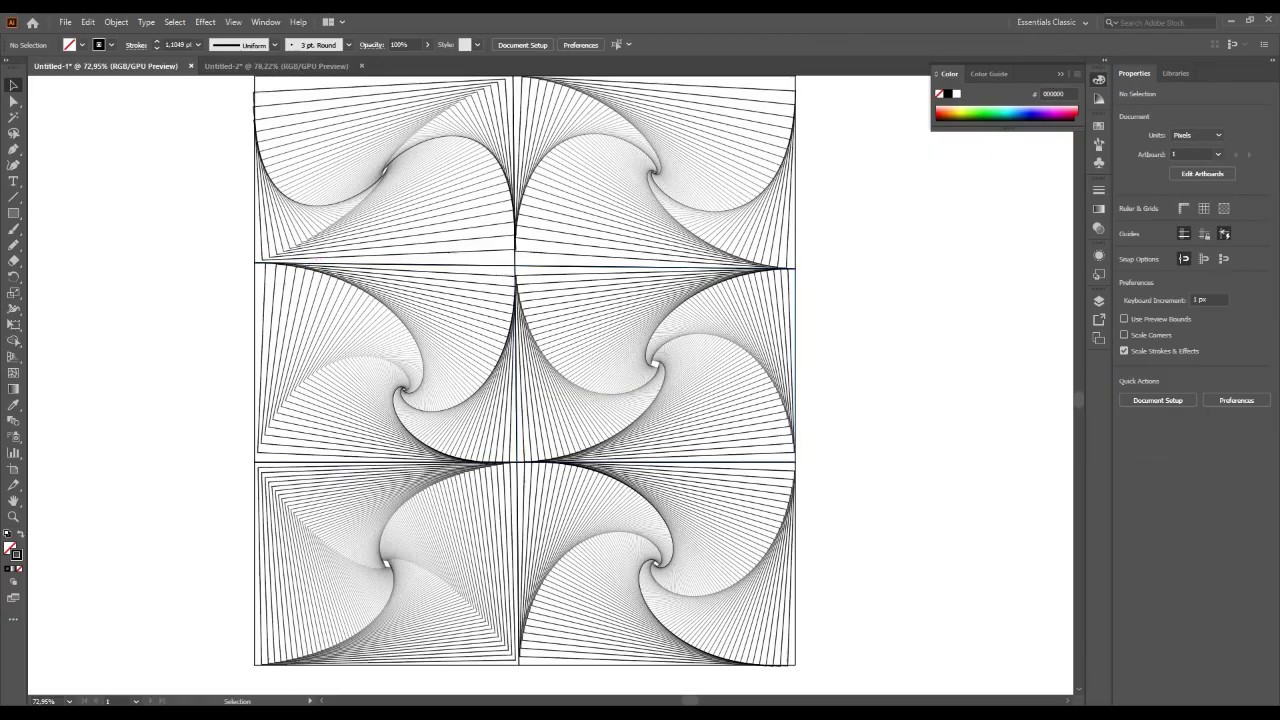
Task: Toggle transparency grid in Ruler & Grids
Action: [x=1224, y=208]
